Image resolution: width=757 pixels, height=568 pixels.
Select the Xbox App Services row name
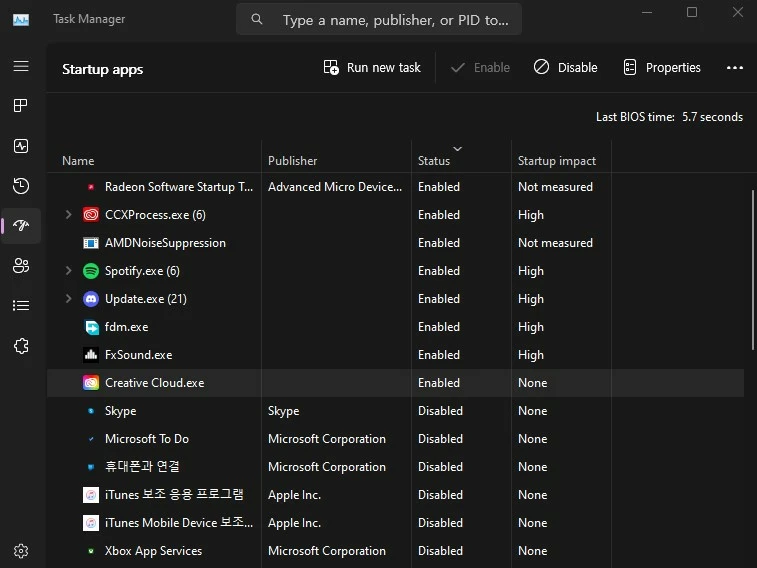pos(153,551)
